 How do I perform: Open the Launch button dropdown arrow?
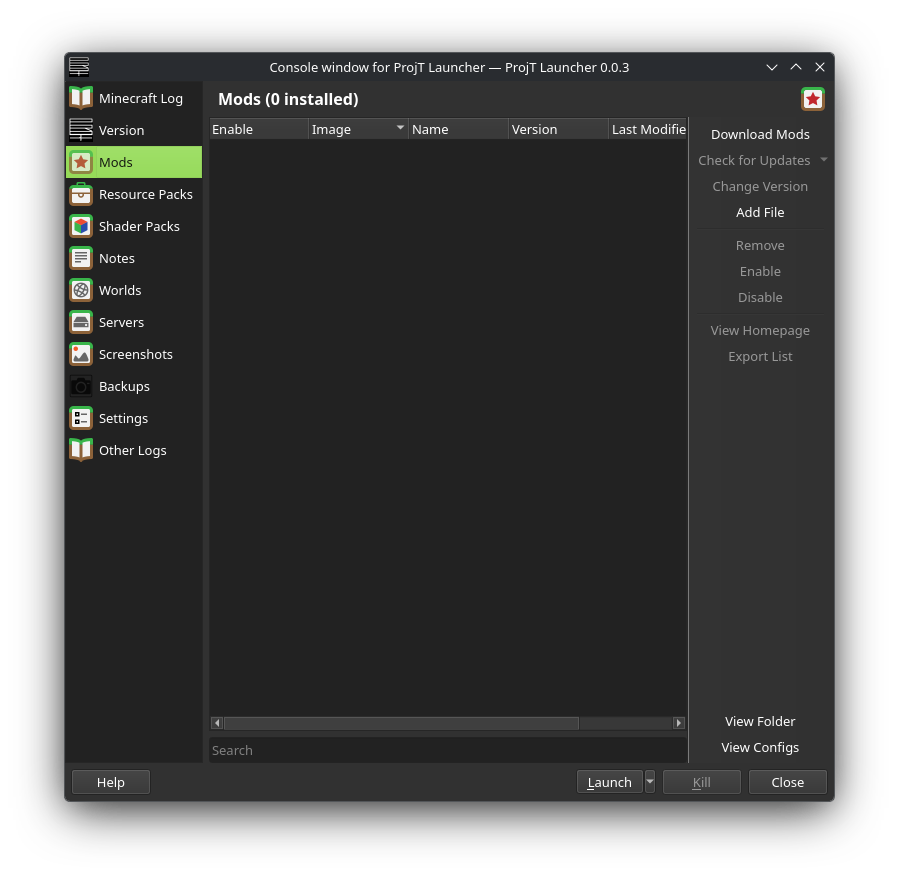(650, 782)
